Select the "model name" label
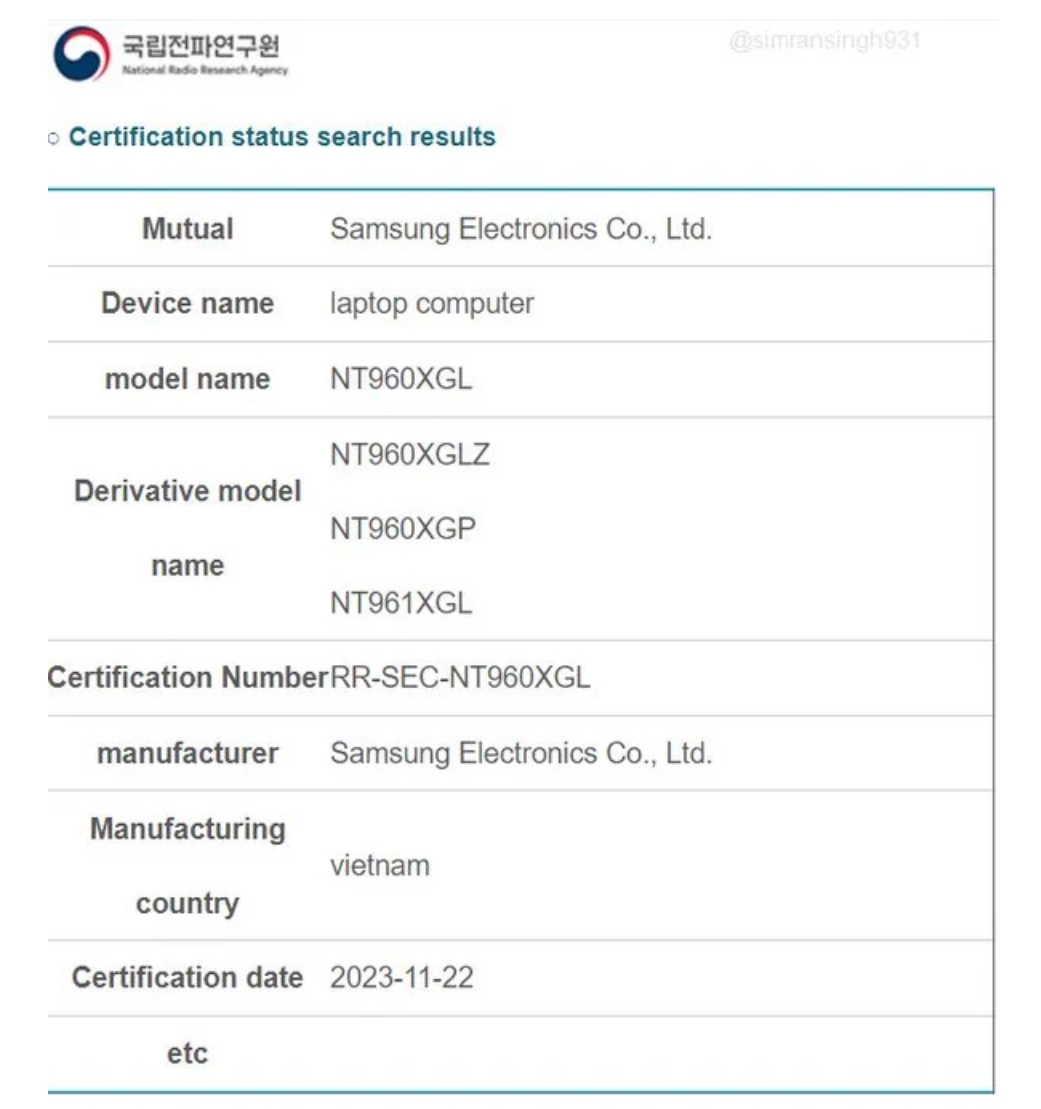The image size is (1041, 1109). click(187, 379)
